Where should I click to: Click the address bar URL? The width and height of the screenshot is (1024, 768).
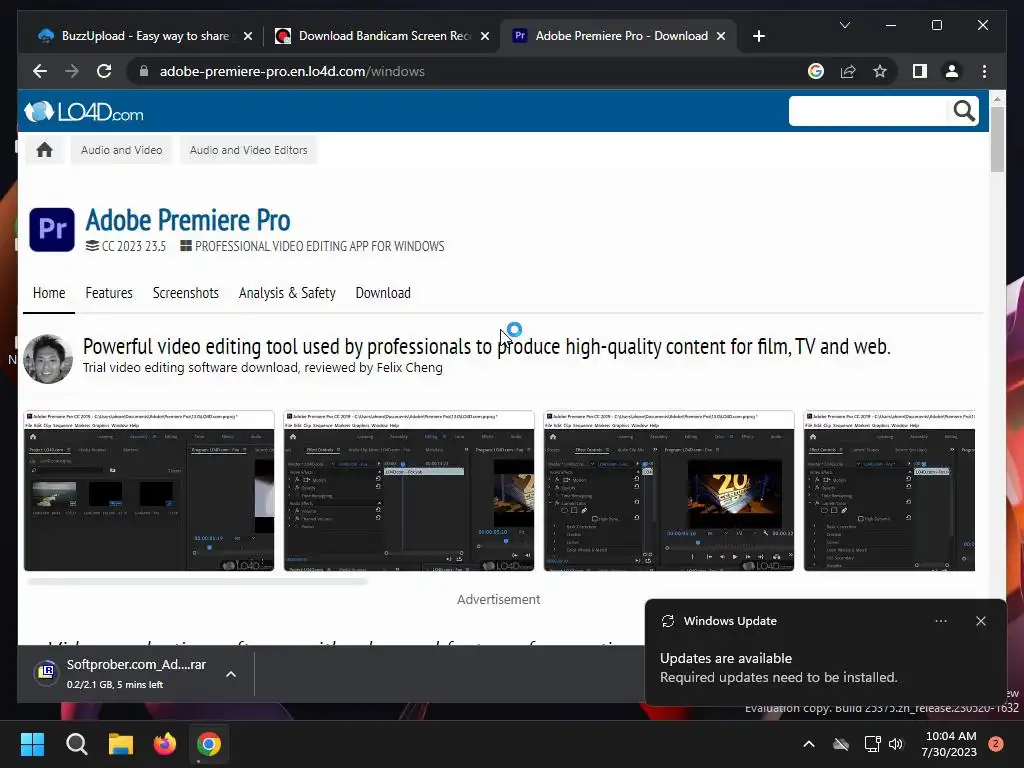[292, 71]
